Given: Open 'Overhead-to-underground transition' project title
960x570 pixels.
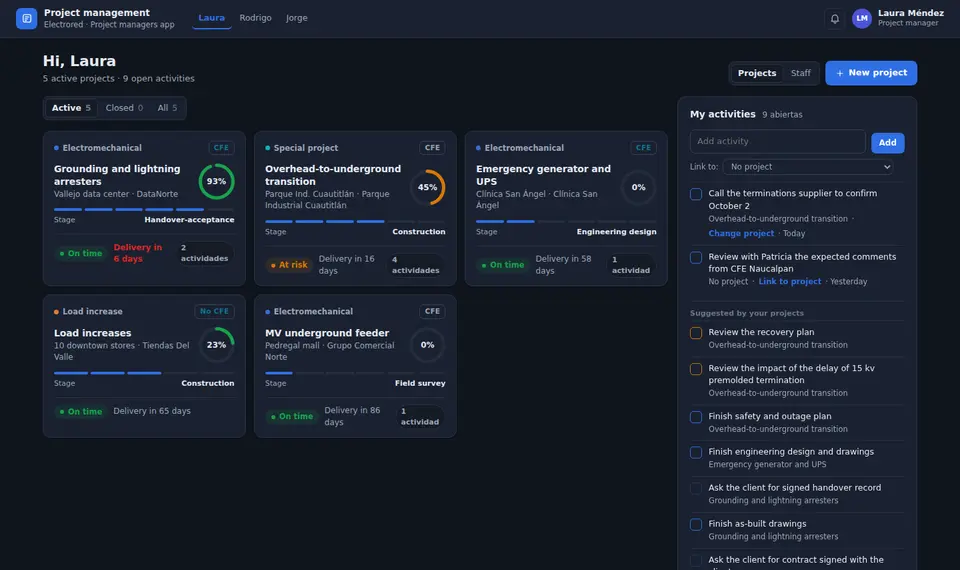Looking at the screenshot, I should tap(332, 175).
